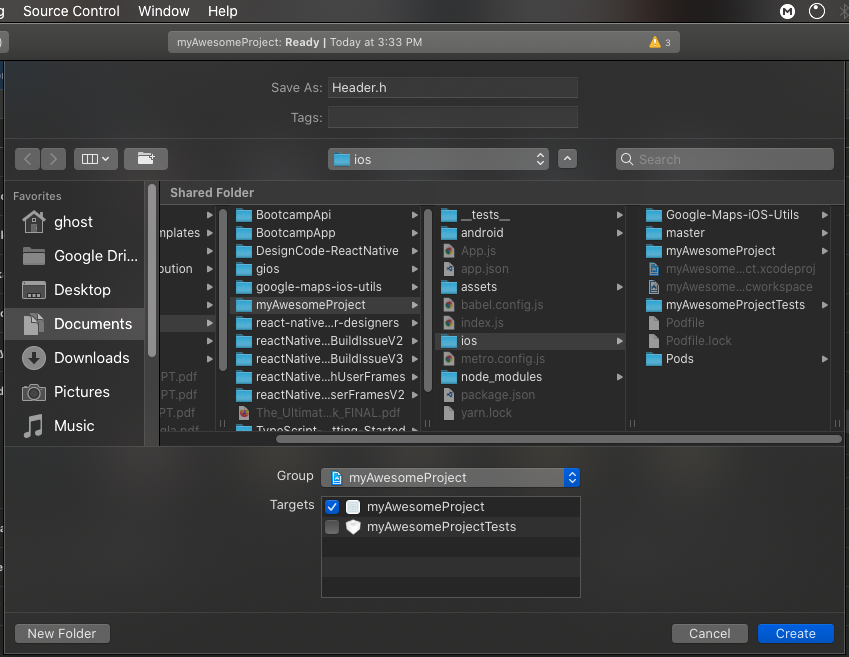Screen dimensions: 849x657
Task: Select Documents in sidebar
Action: (74, 324)
